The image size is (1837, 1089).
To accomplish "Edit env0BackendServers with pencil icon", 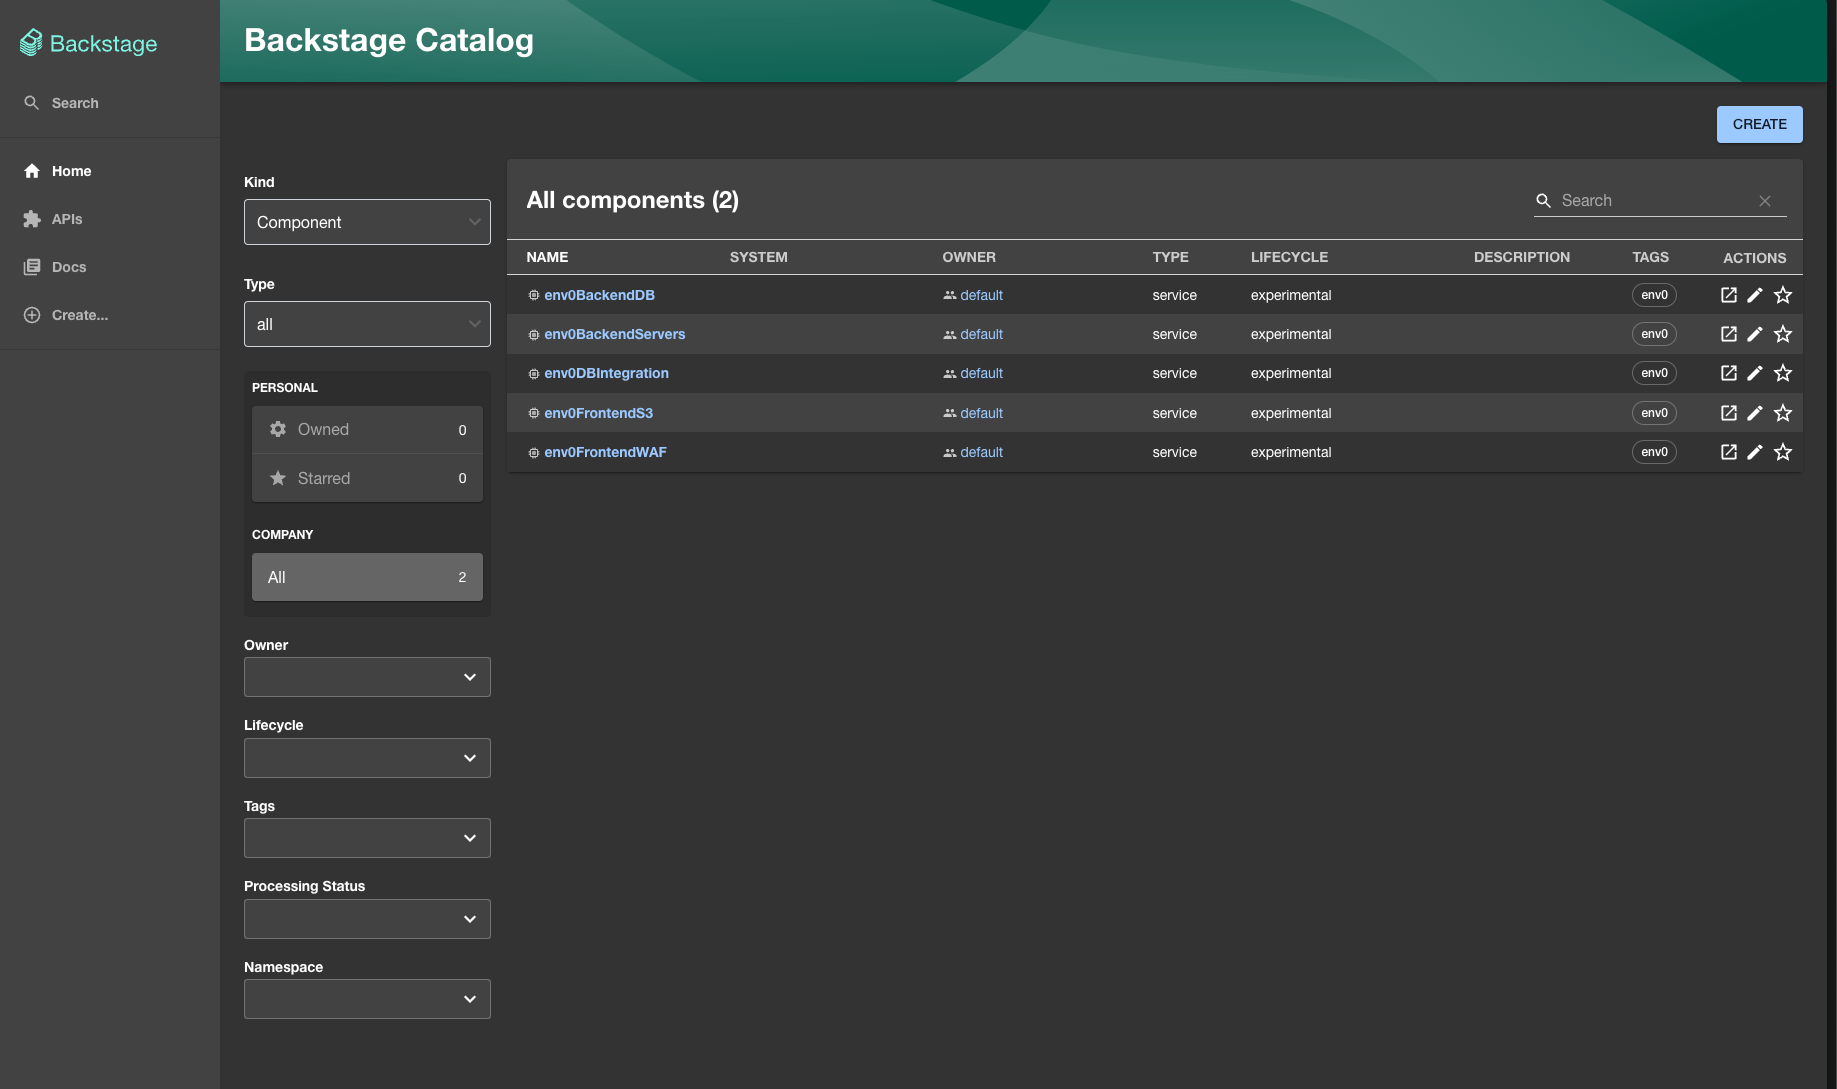I will tap(1755, 334).
